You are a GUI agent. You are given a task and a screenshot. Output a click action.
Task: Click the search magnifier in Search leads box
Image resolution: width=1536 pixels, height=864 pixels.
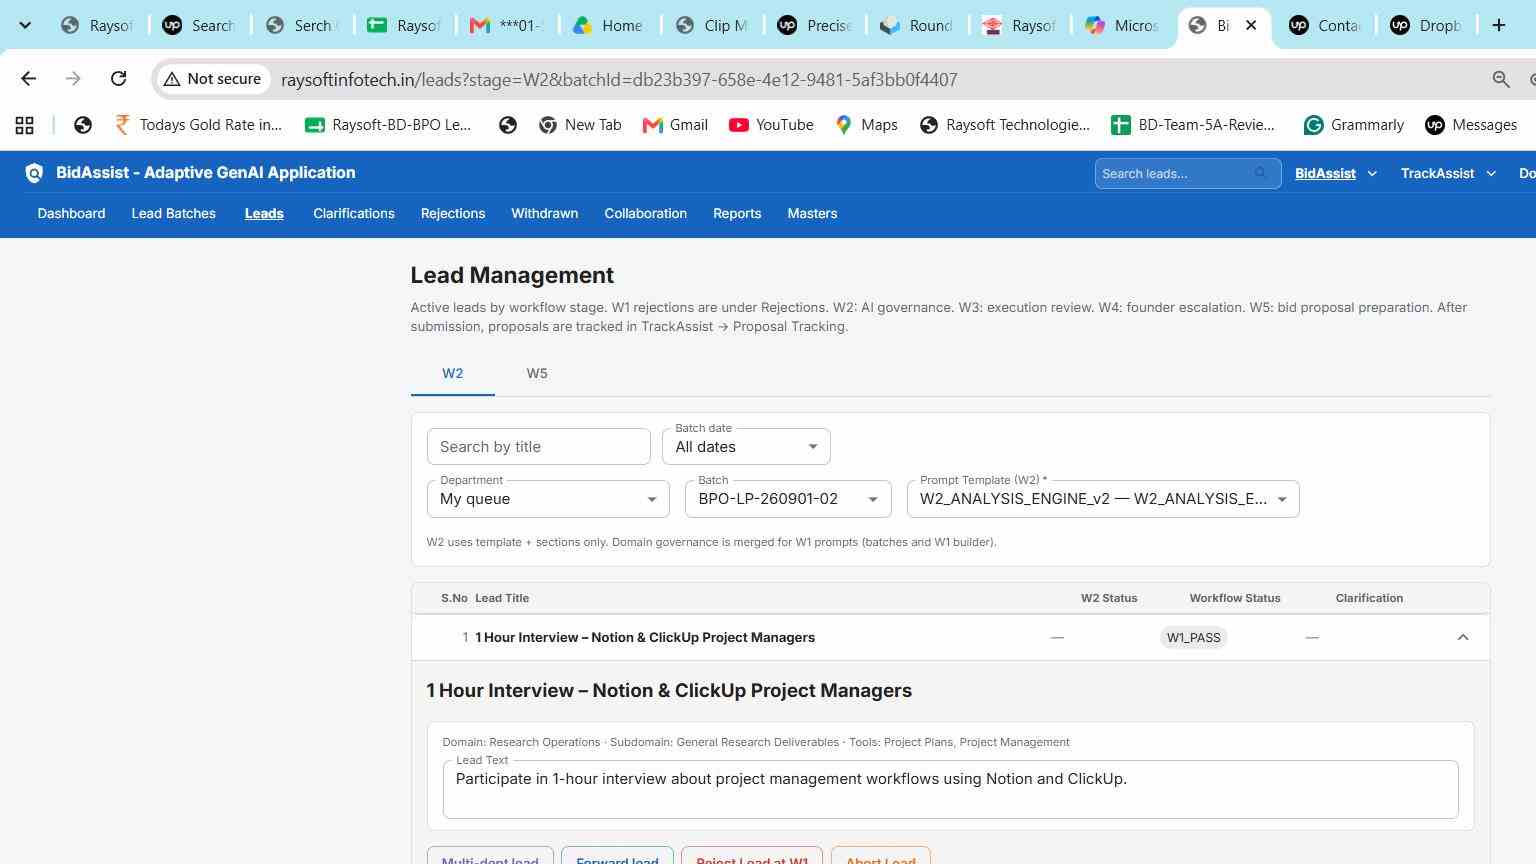point(1261,173)
